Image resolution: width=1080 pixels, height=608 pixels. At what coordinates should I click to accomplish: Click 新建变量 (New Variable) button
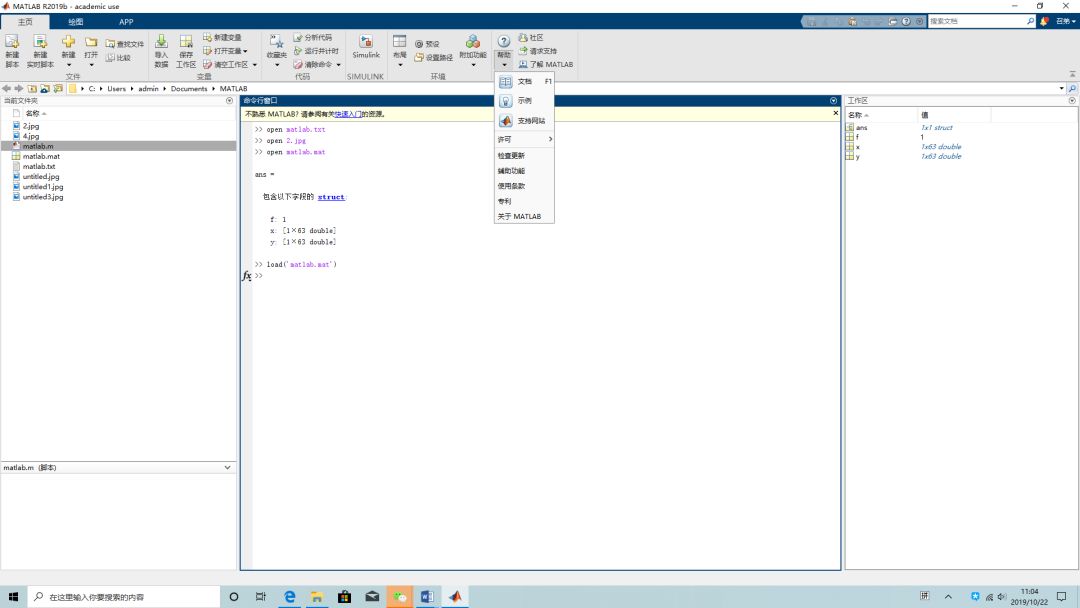coord(222,37)
